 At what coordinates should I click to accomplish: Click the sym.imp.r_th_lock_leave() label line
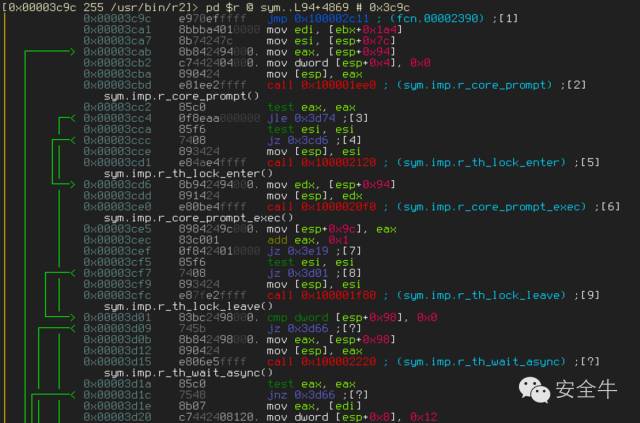tap(188, 306)
